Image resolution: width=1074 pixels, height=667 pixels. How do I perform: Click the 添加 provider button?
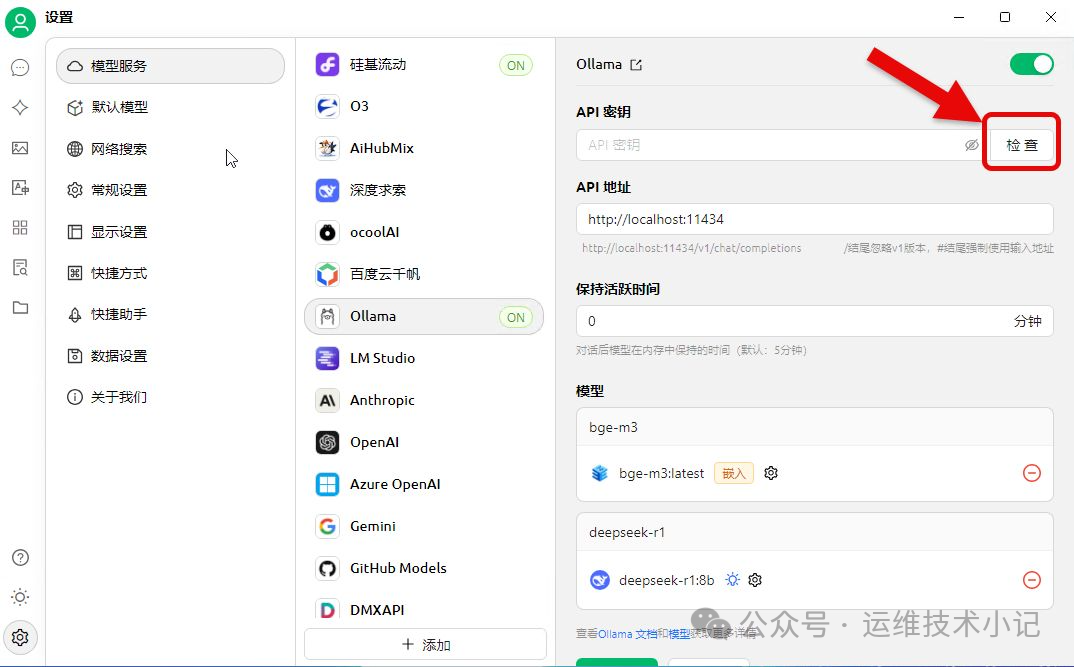pos(425,644)
